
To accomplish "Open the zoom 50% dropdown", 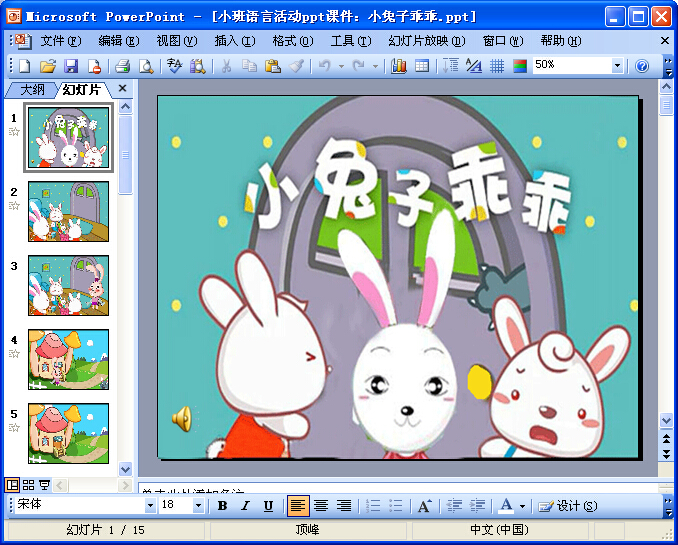I will 617,66.
